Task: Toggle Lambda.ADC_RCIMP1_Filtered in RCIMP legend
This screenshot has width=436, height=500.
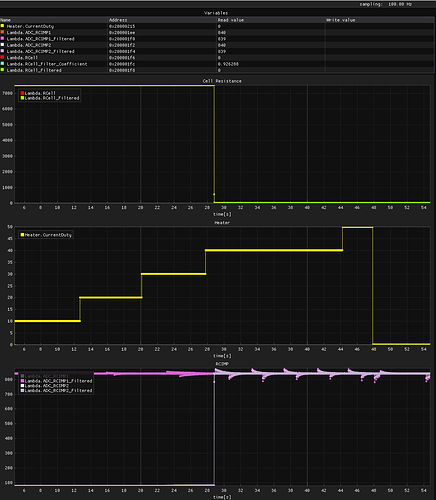Action: click(x=56, y=381)
